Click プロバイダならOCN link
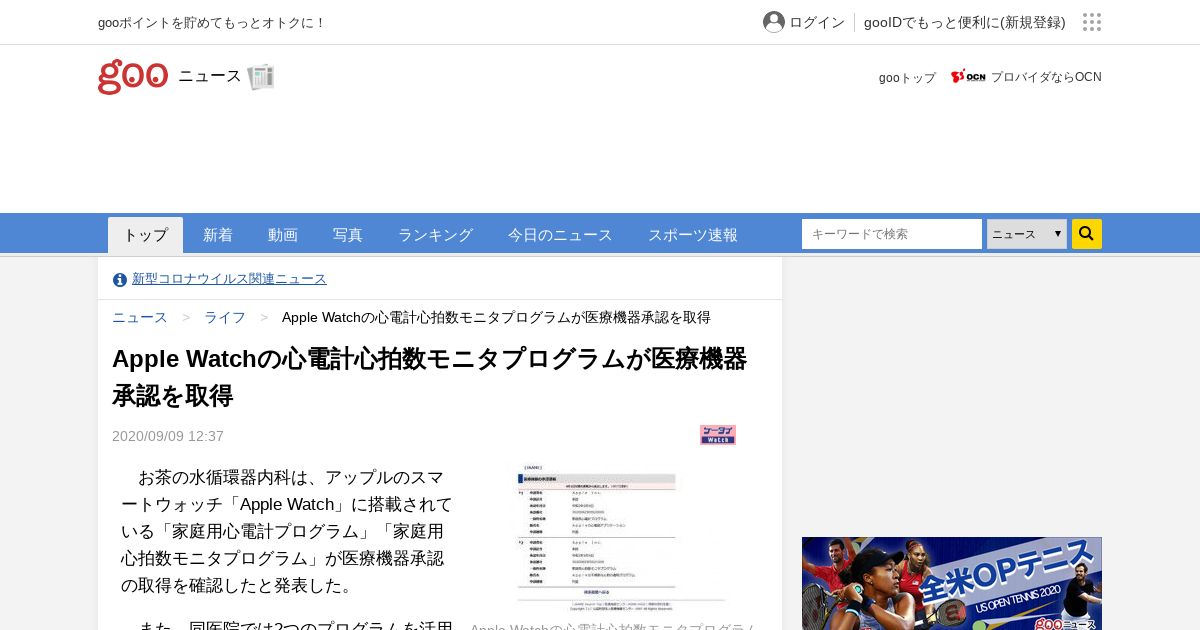The height and width of the screenshot is (630, 1200). [x=1046, y=77]
